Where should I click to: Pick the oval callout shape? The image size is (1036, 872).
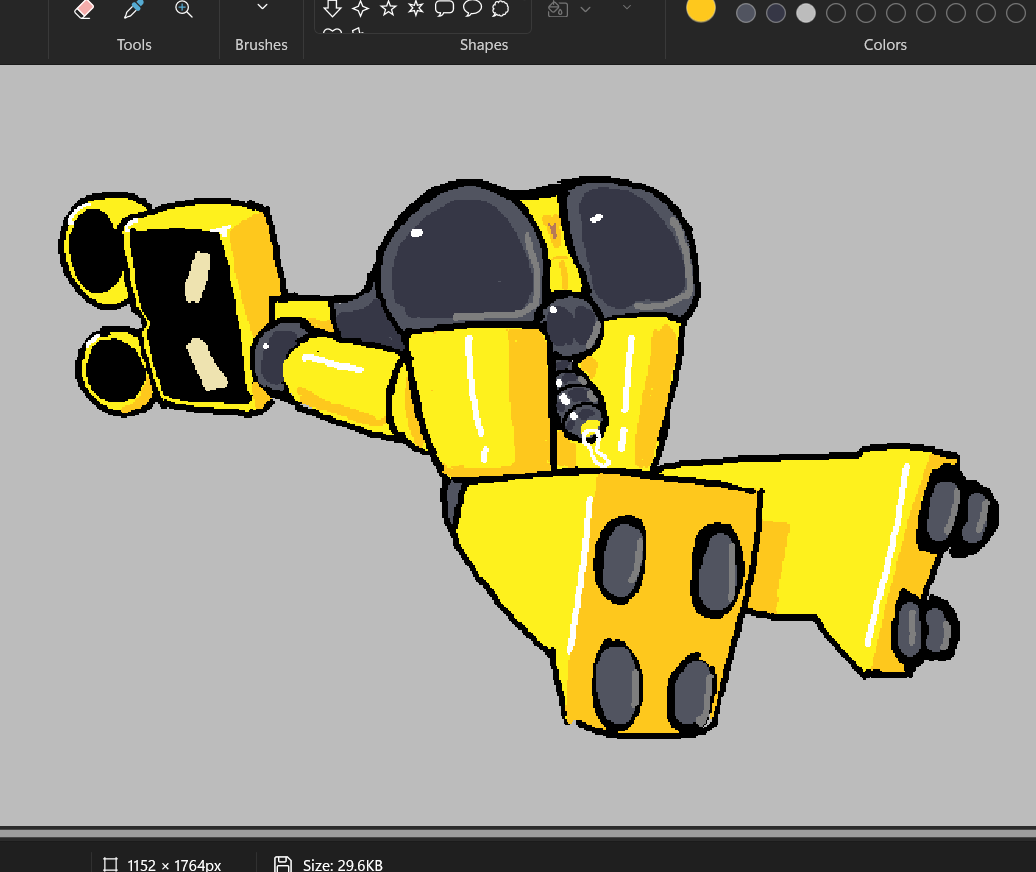[472, 9]
